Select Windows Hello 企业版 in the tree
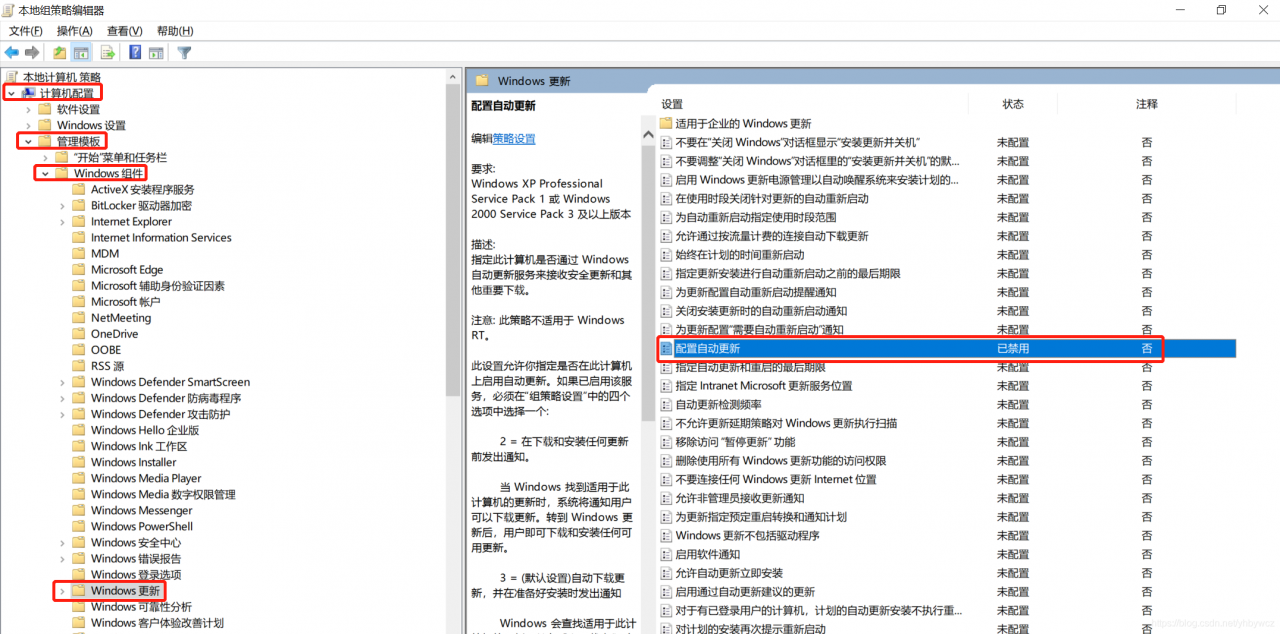Screen dimensions: 1280x634 pos(145,430)
